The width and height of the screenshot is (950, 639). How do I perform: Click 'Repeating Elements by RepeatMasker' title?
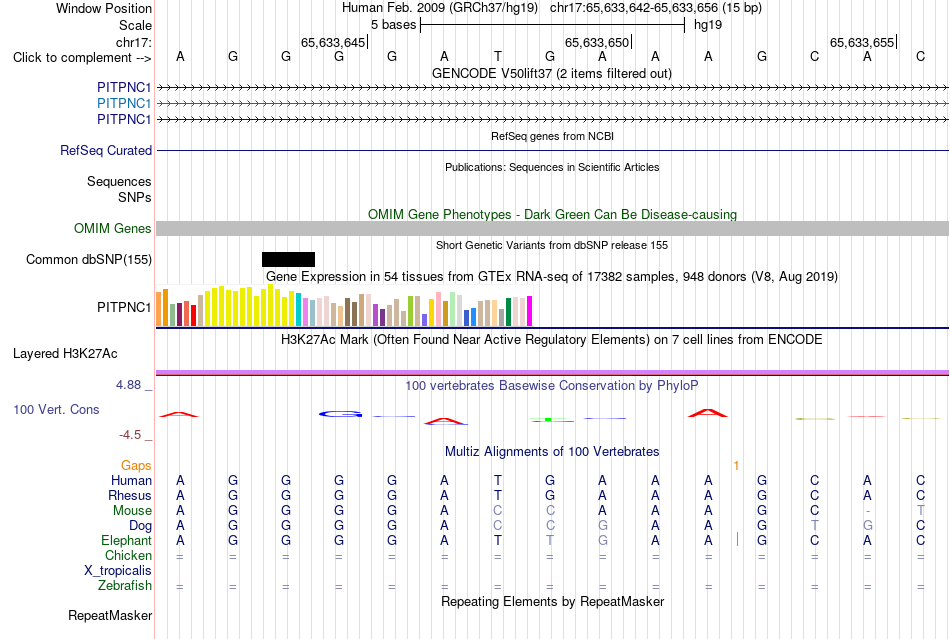point(553,601)
